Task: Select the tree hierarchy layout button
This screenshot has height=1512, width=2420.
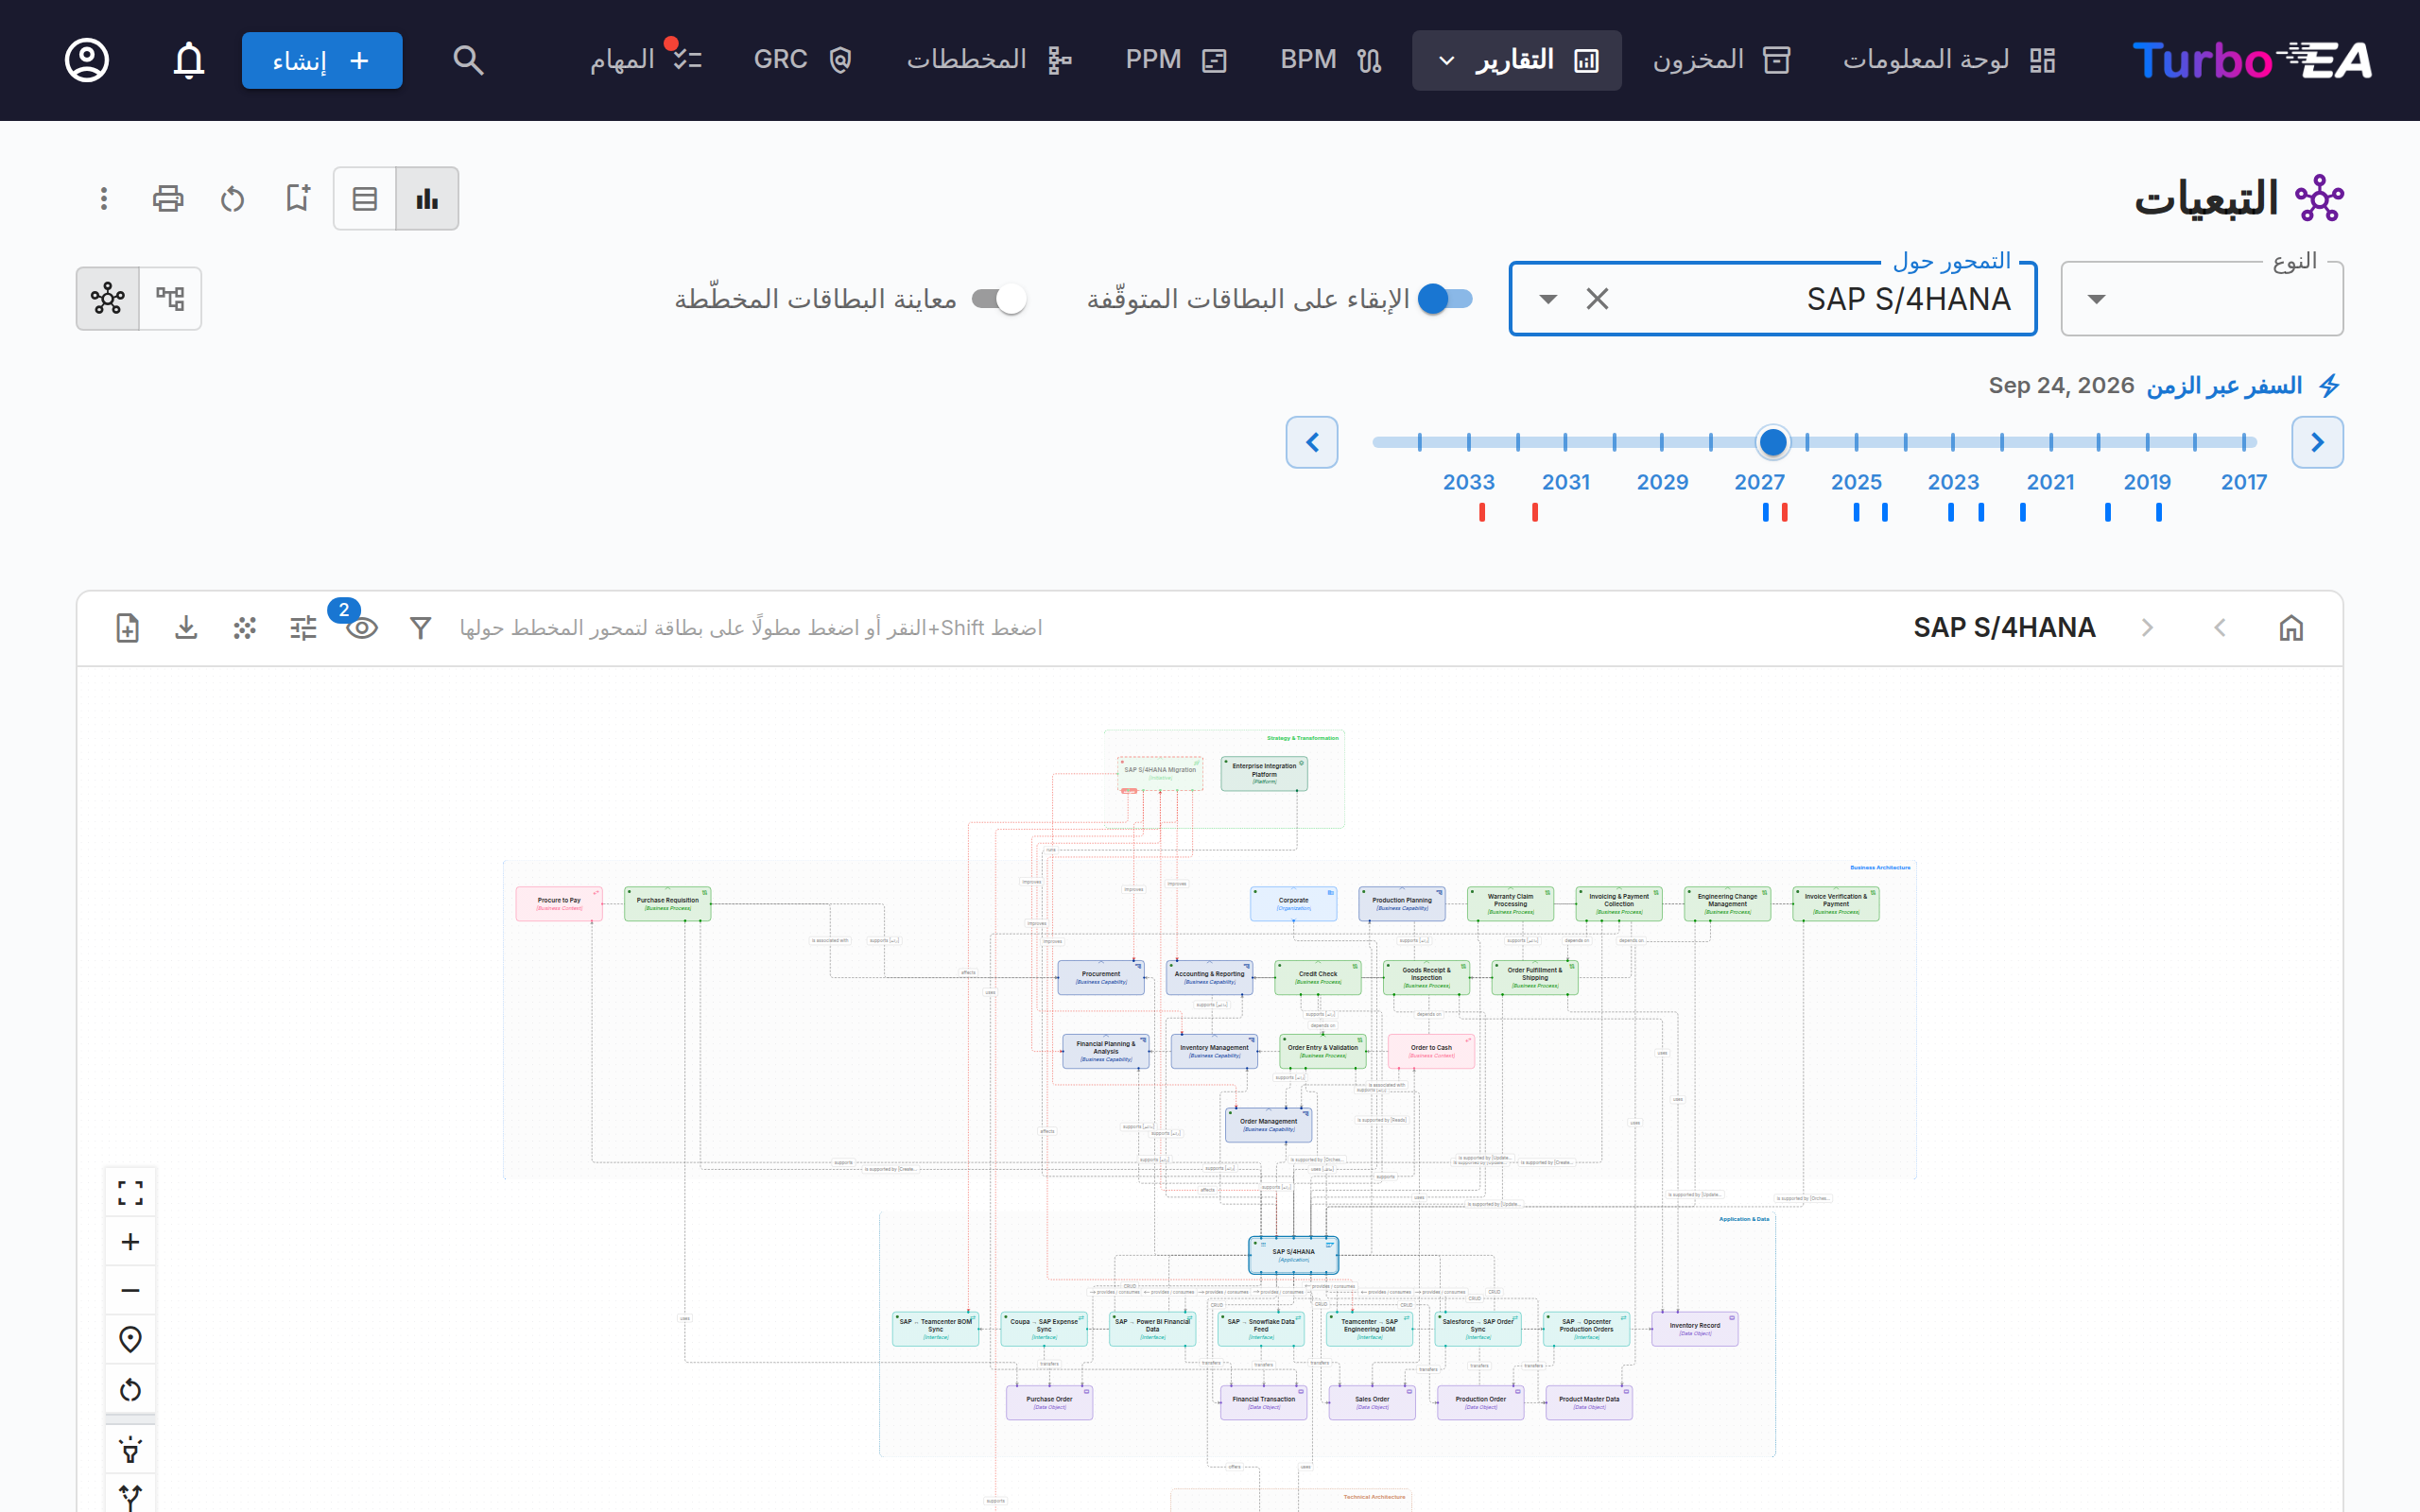Action: [x=171, y=298]
